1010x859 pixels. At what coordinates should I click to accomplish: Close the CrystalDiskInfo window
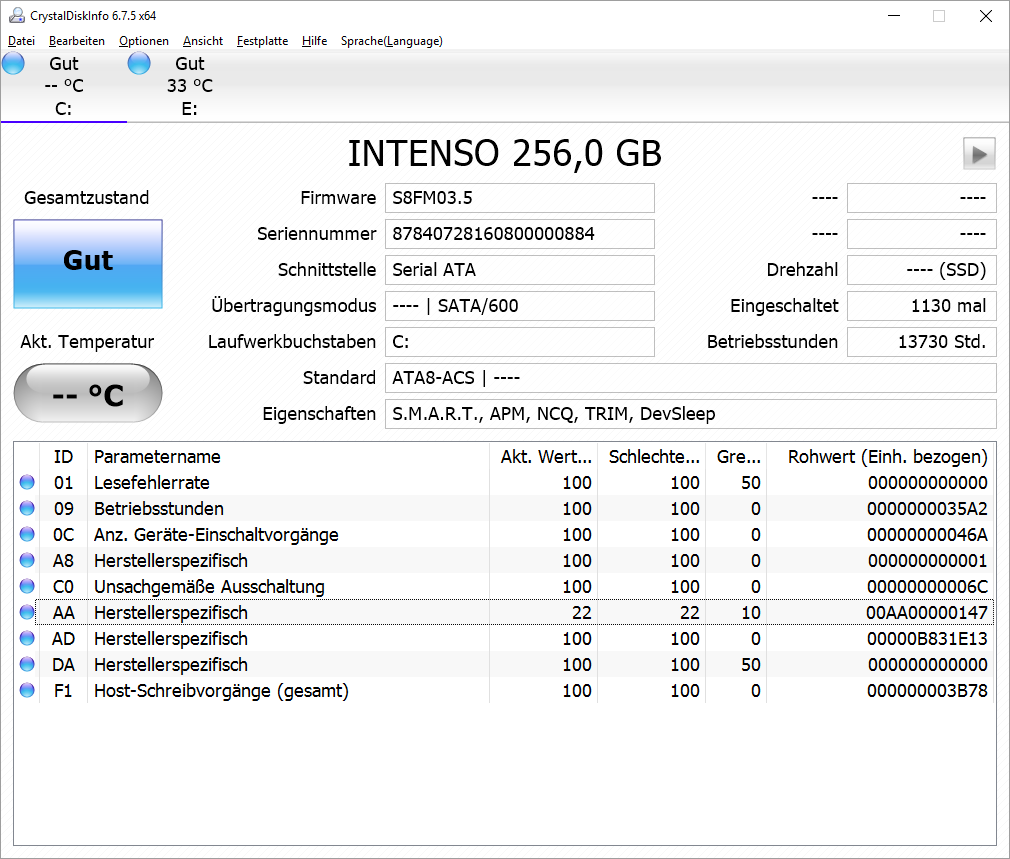986,15
